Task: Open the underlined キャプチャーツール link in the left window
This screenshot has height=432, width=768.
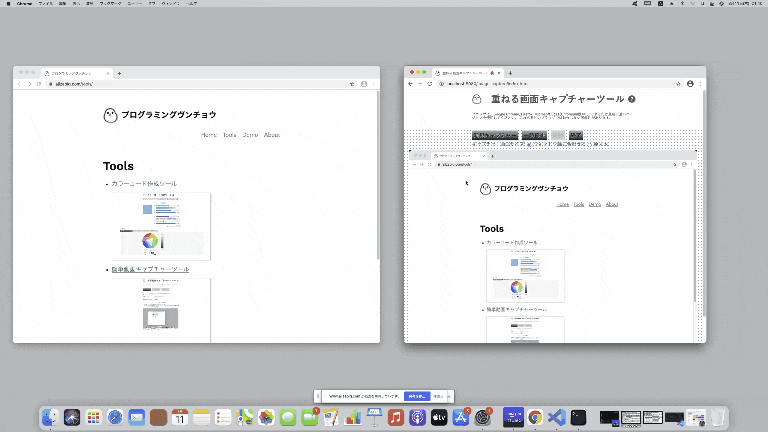Action: (150, 269)
